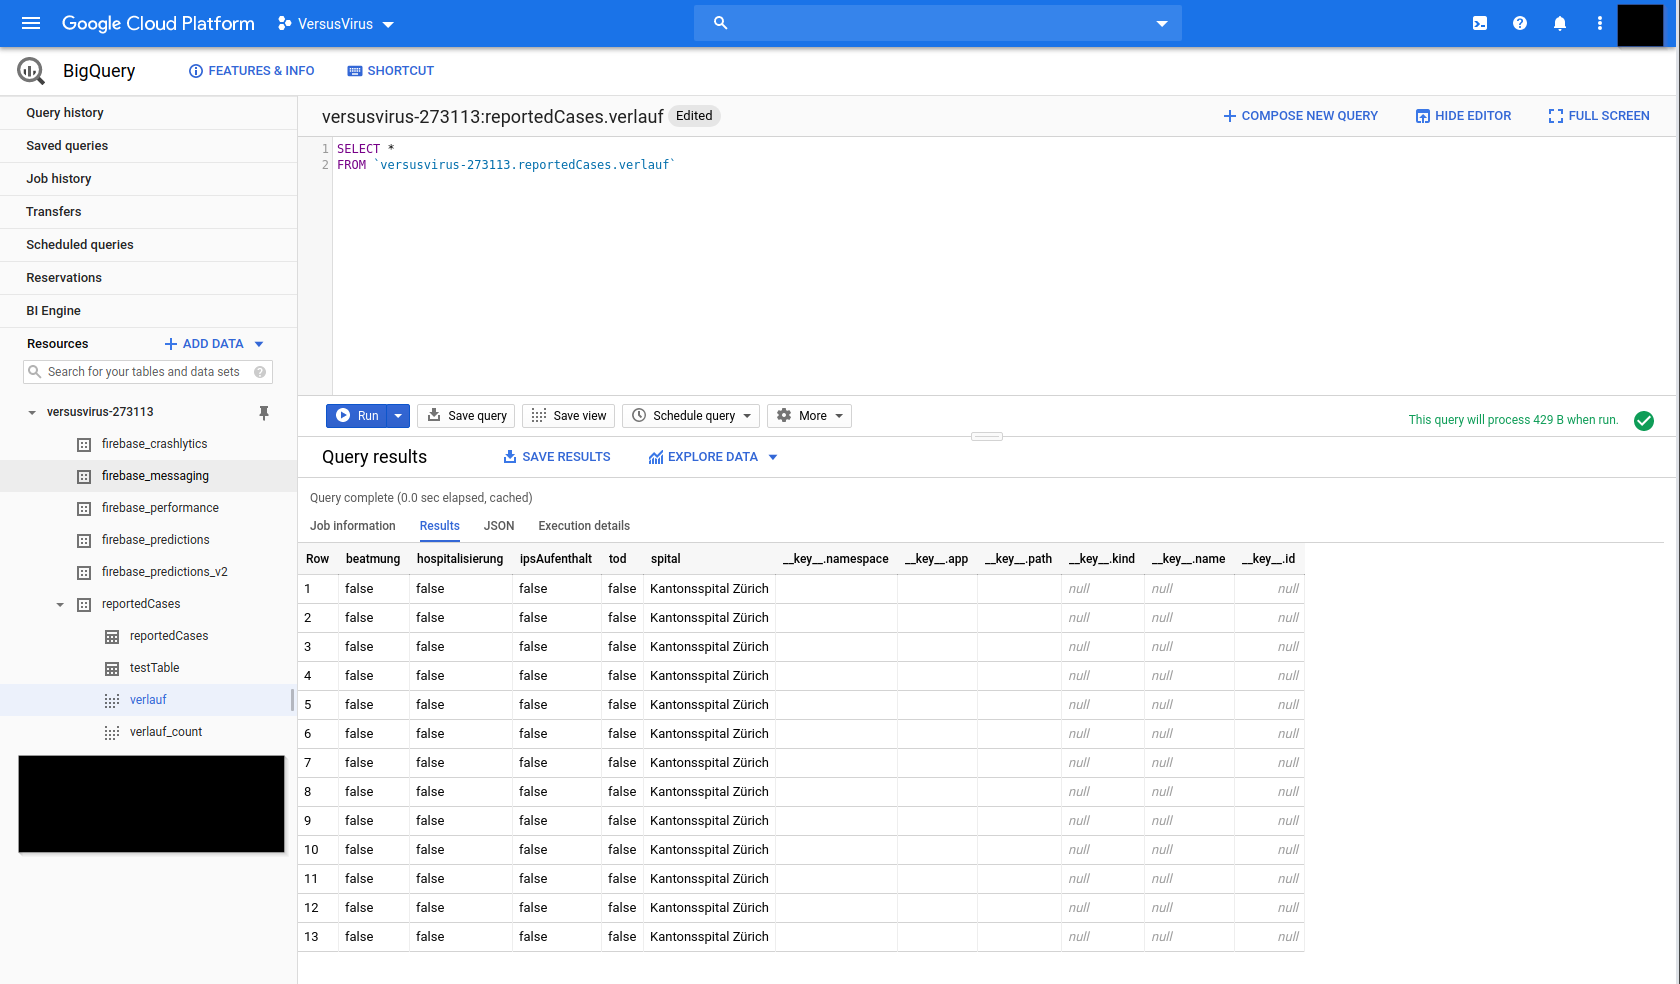
Task: Open Transfers in sidebar
Action: coord(148,212)
